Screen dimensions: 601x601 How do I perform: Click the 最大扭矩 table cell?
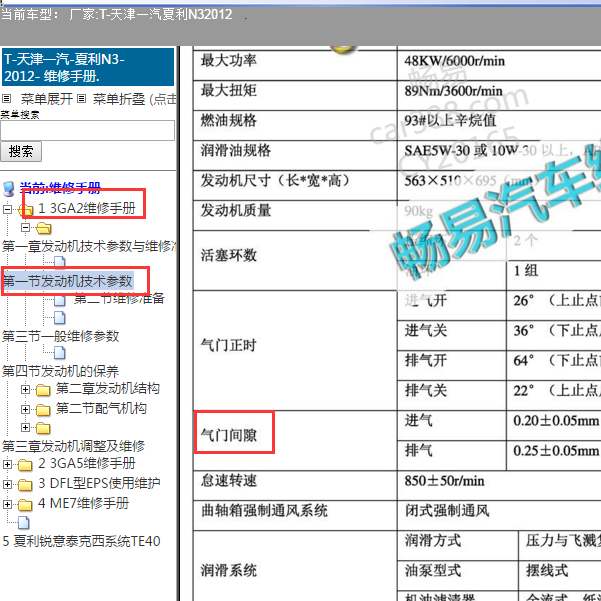tap(295, 95)
